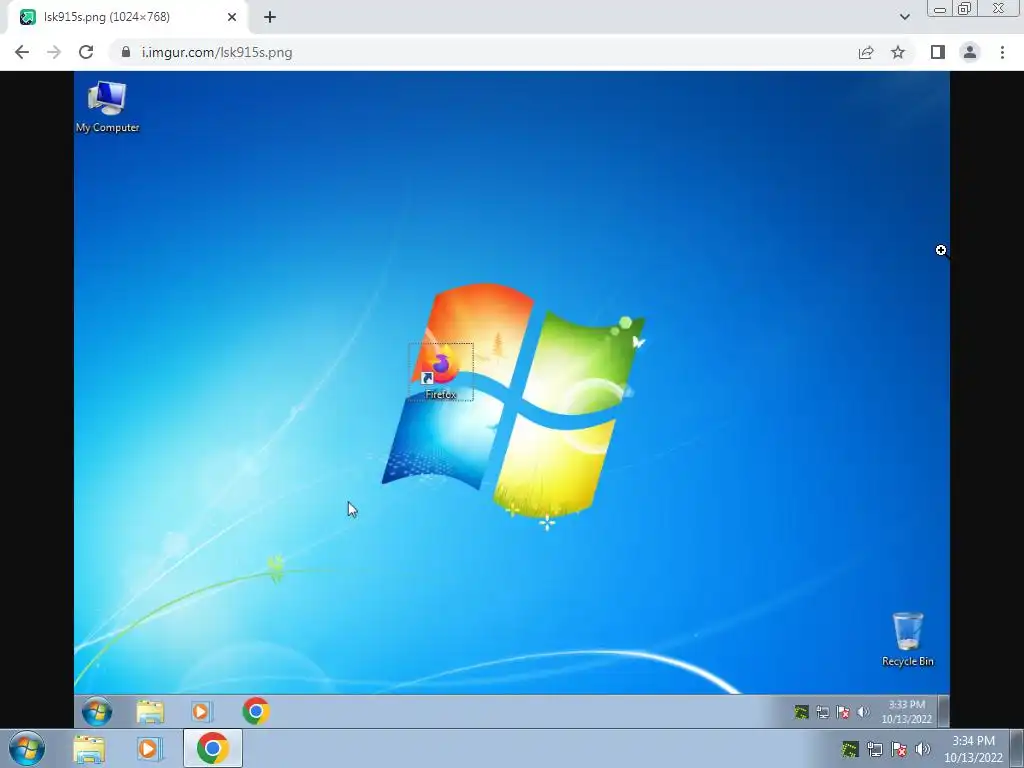
Task: Click the Chrome icon inside the pictured taskbar
Action: tap(256, 711)
